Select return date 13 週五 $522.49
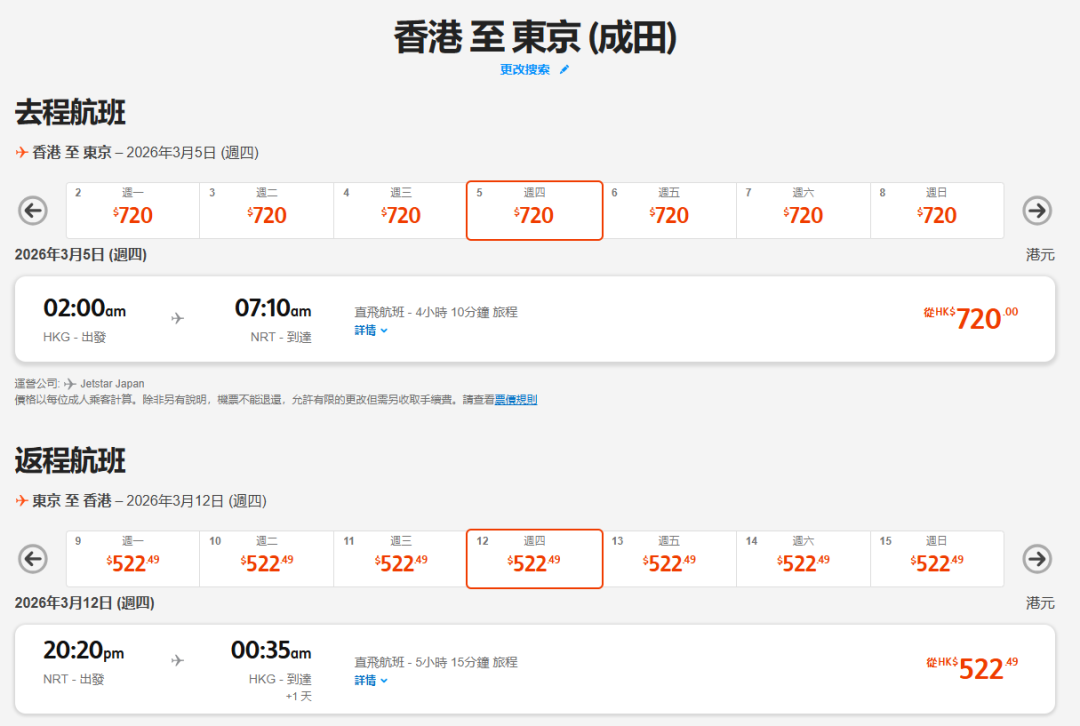This screenshot has height=726, width=1080. (669, 559)
